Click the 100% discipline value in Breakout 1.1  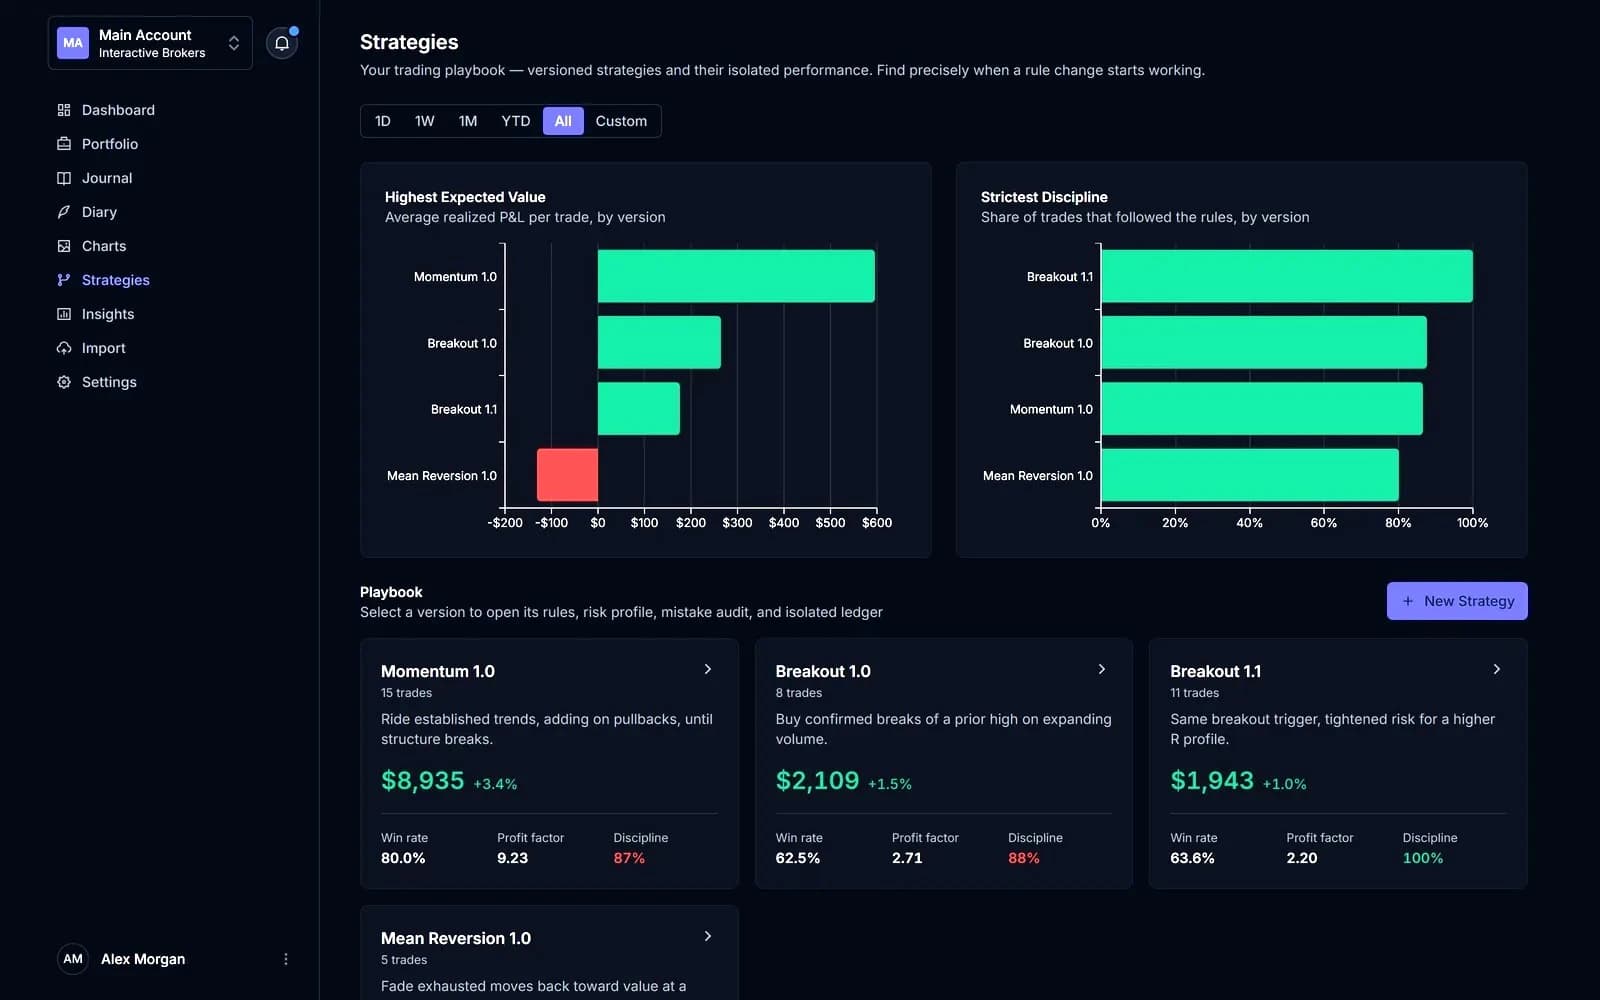[x=1423, y=858]
